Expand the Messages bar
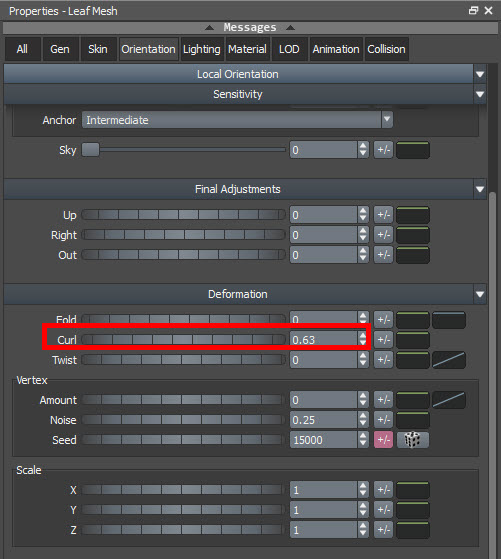Screen dimensions: 501x559 click(250, 27)
